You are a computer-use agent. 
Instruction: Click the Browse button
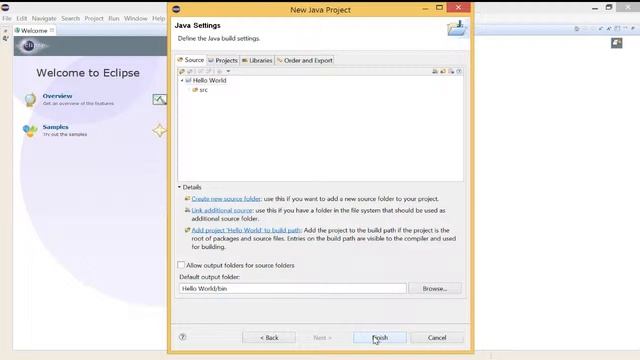[435, 289]
